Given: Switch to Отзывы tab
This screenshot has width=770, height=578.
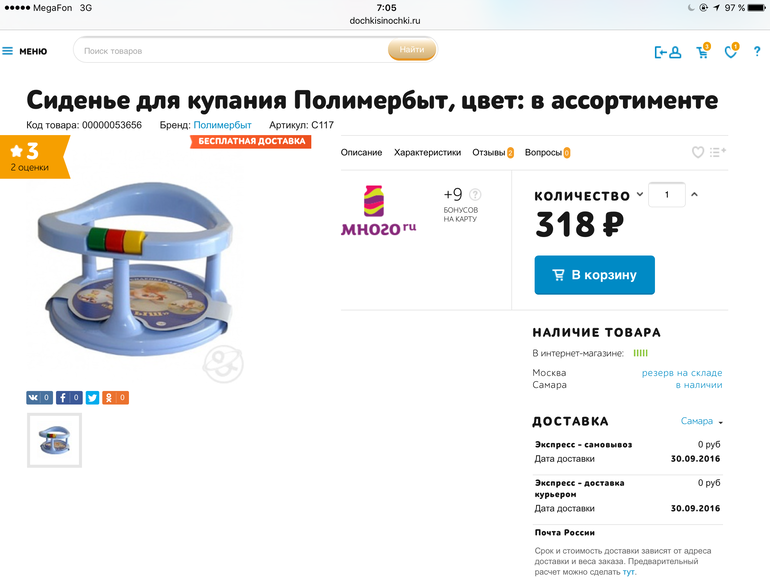Looking at the screenshot, I should pyautogui.click(x=493, y=153).
